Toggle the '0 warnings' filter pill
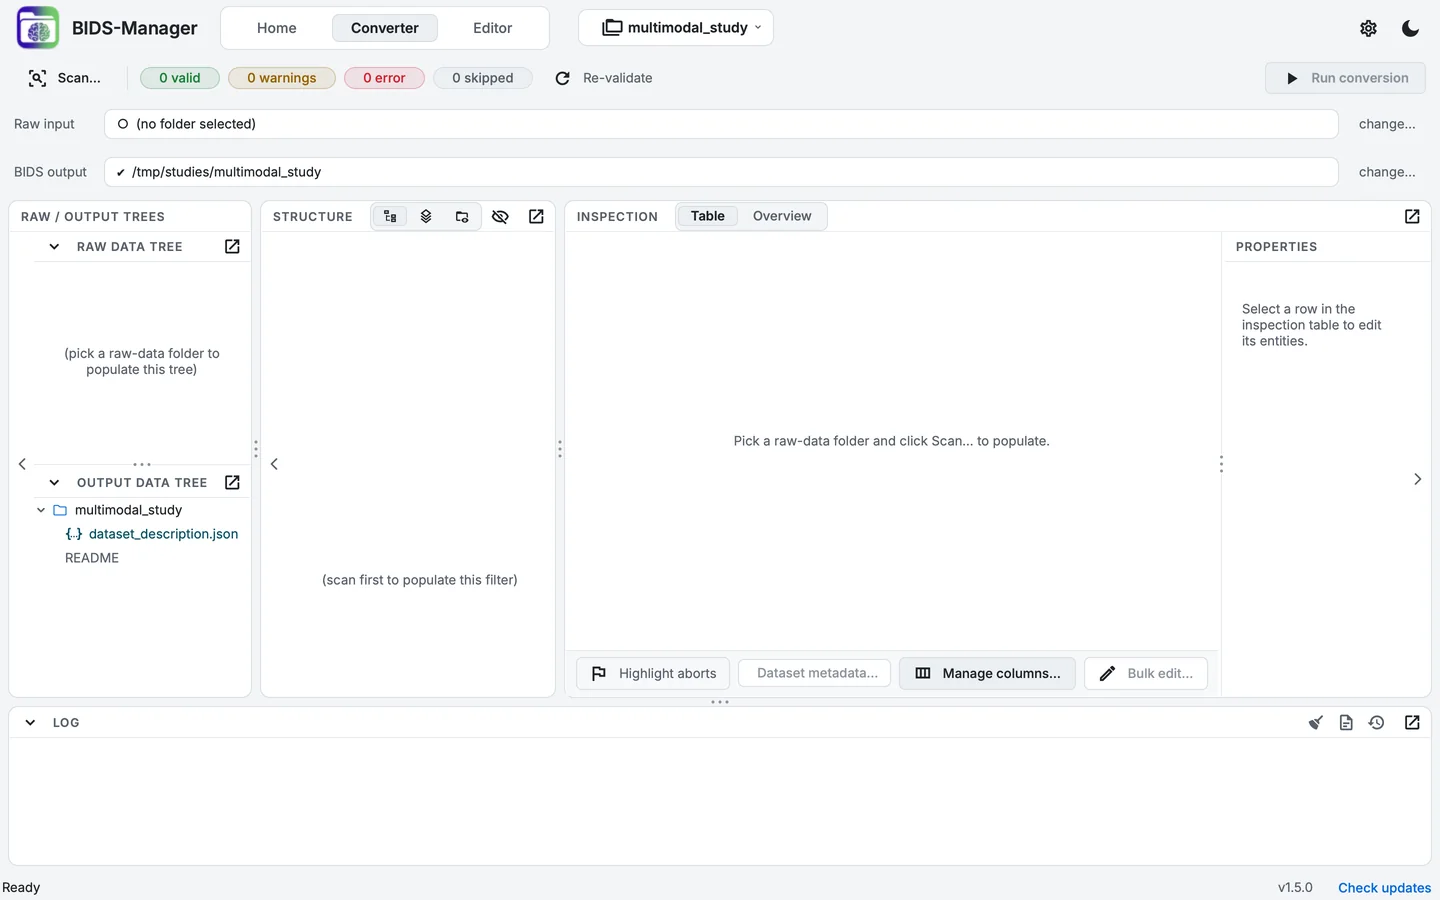This screenshot has width=1440, height=900. point(282,78)
